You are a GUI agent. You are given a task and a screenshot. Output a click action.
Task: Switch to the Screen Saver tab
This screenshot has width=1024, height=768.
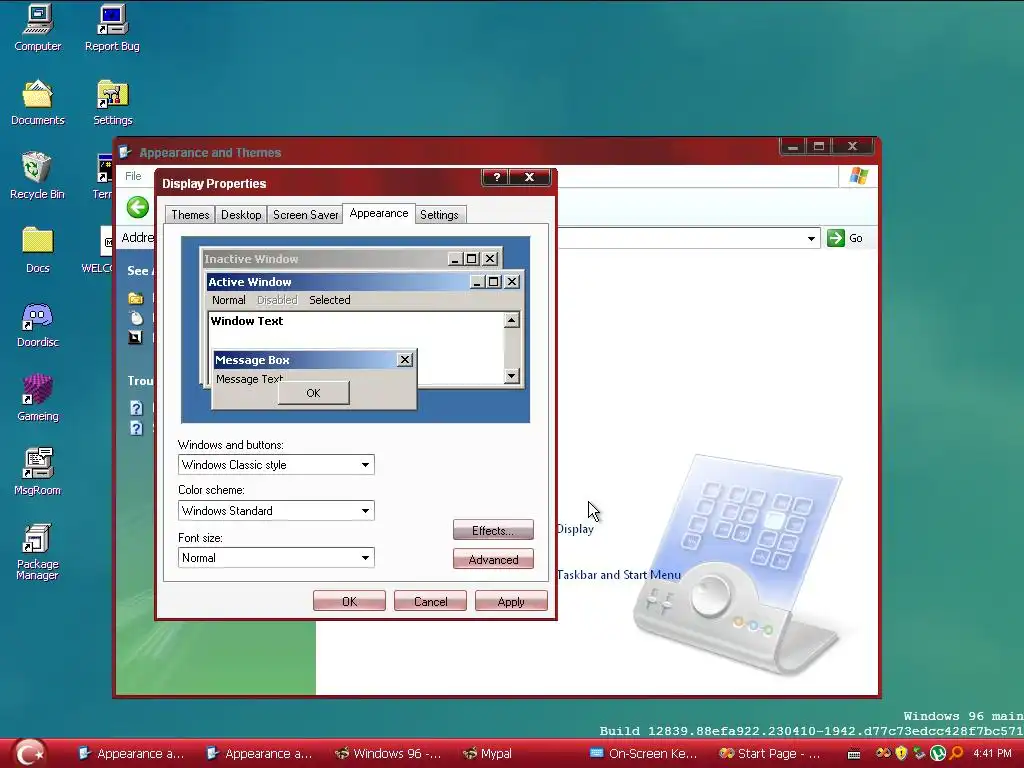point(305,215)
